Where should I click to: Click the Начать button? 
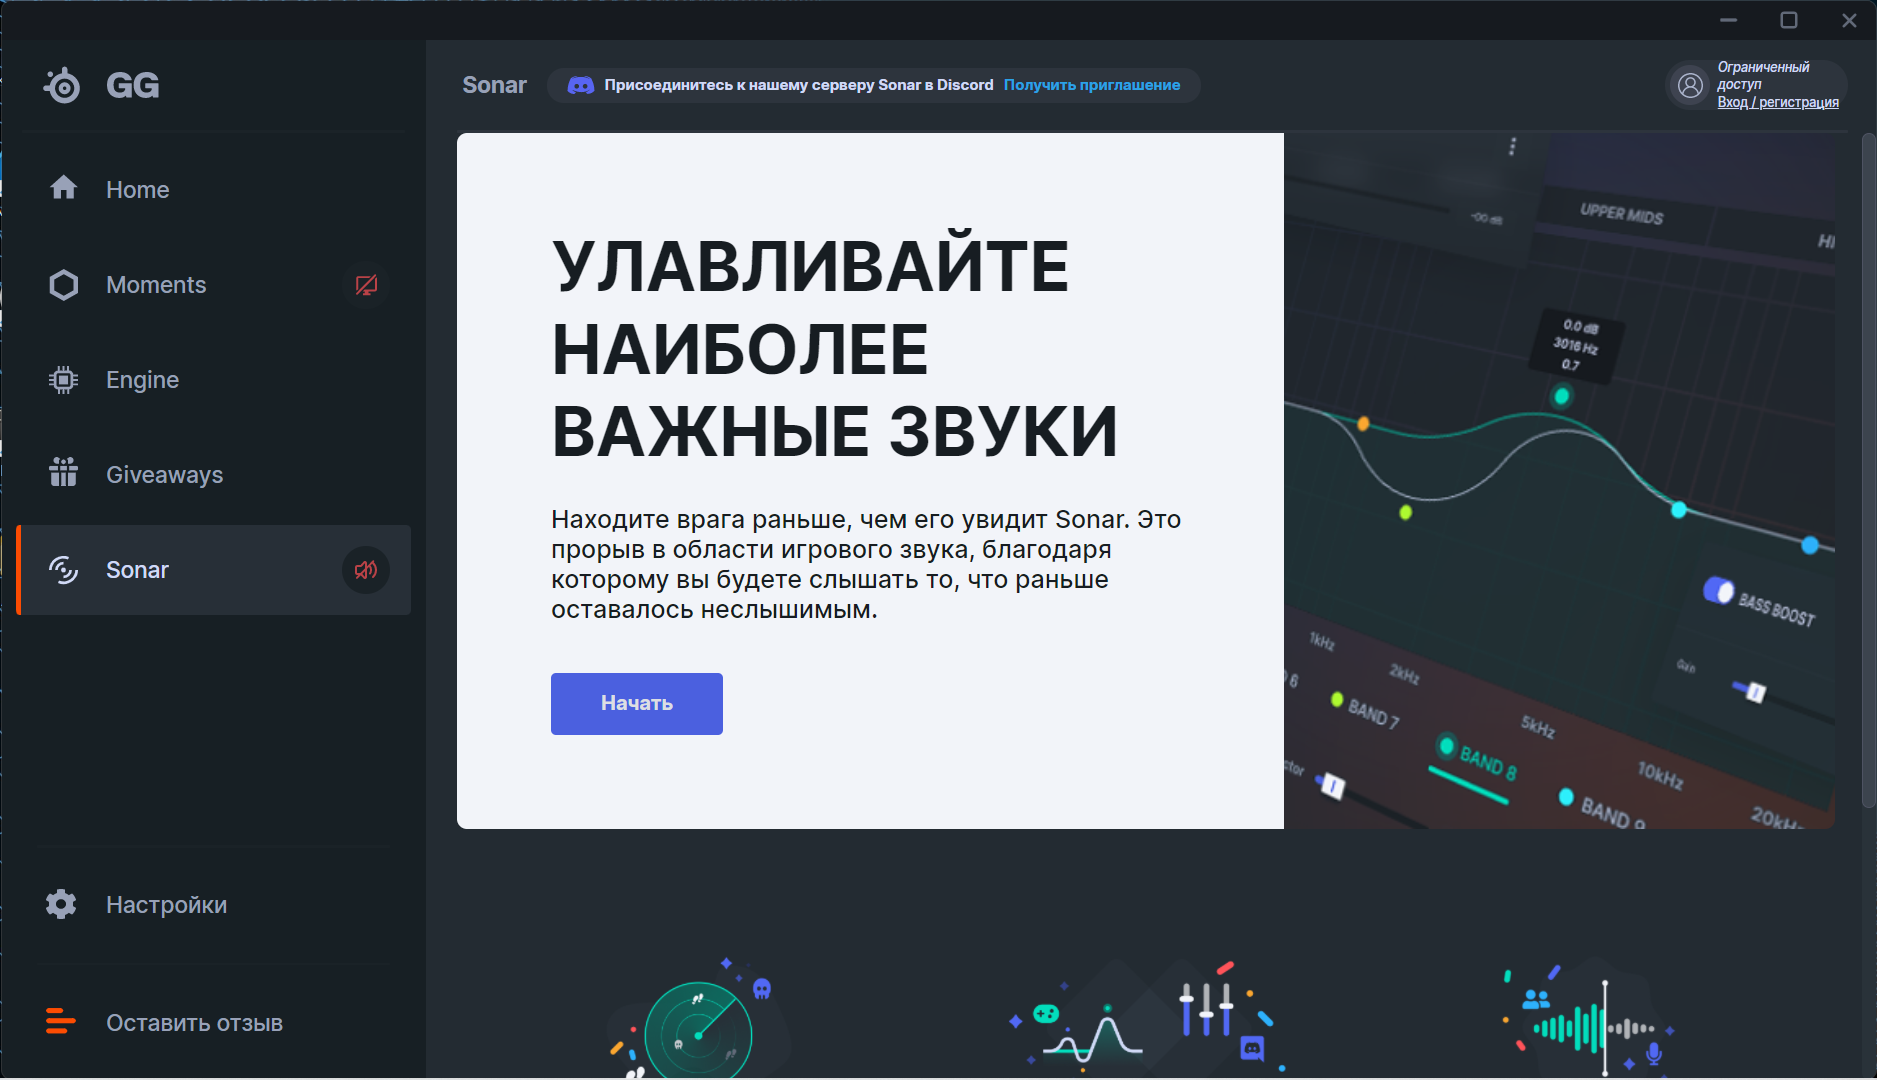(x=637, y=704)
